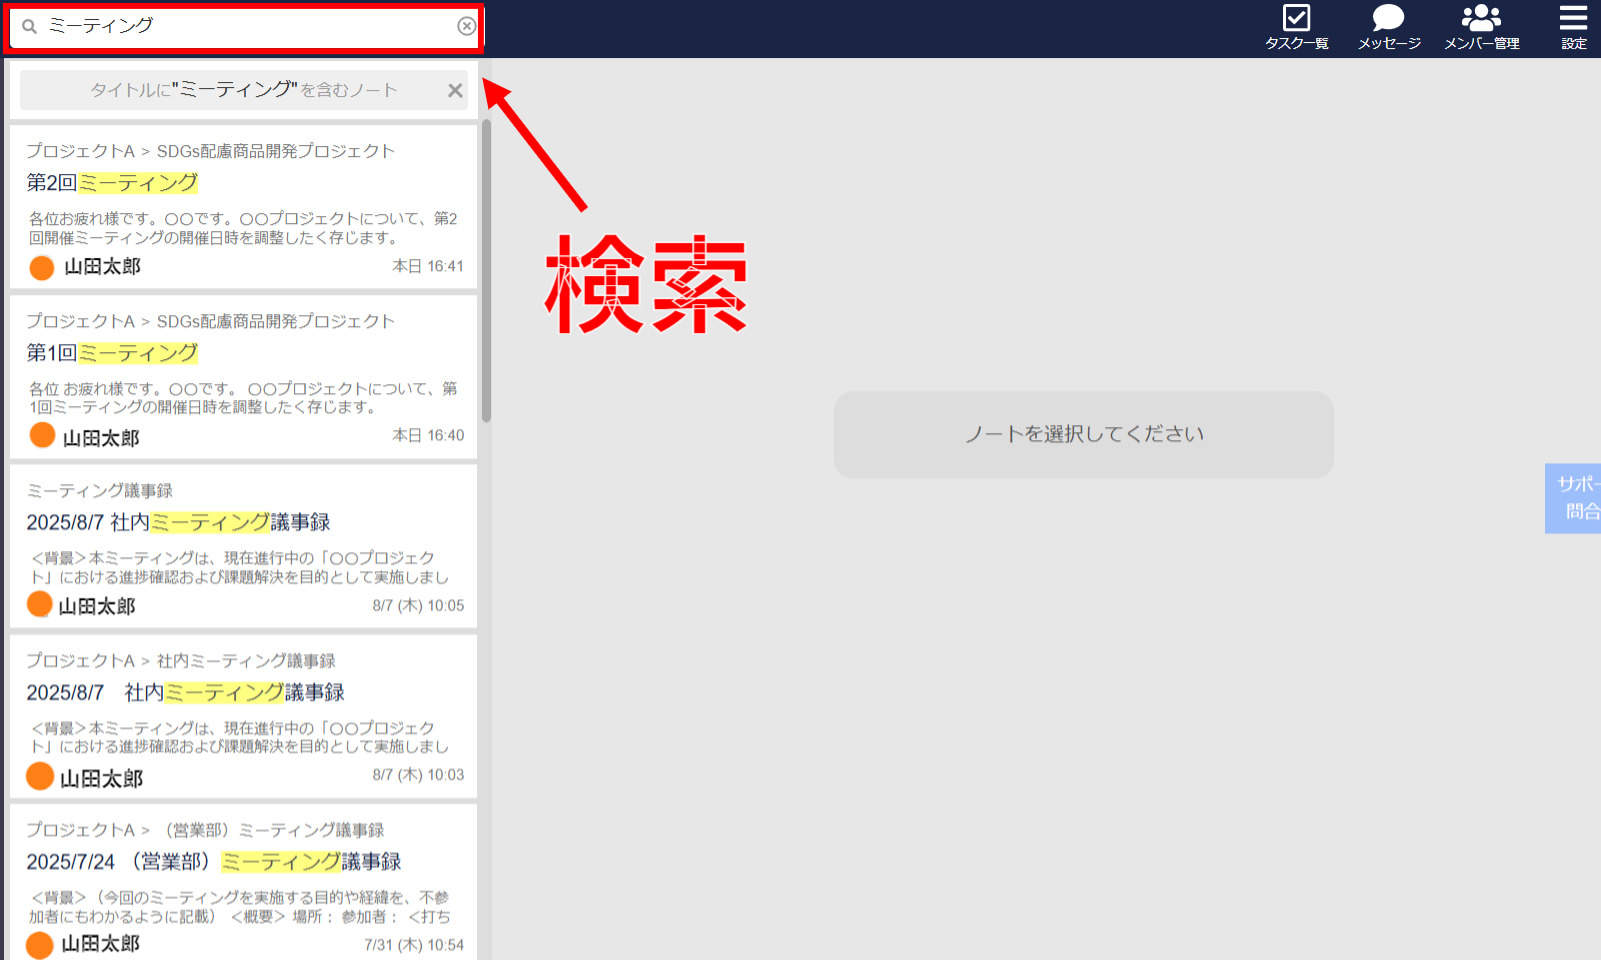
Task: Click the ノートを選択してください placeholder
Action: click(1084, 434)
